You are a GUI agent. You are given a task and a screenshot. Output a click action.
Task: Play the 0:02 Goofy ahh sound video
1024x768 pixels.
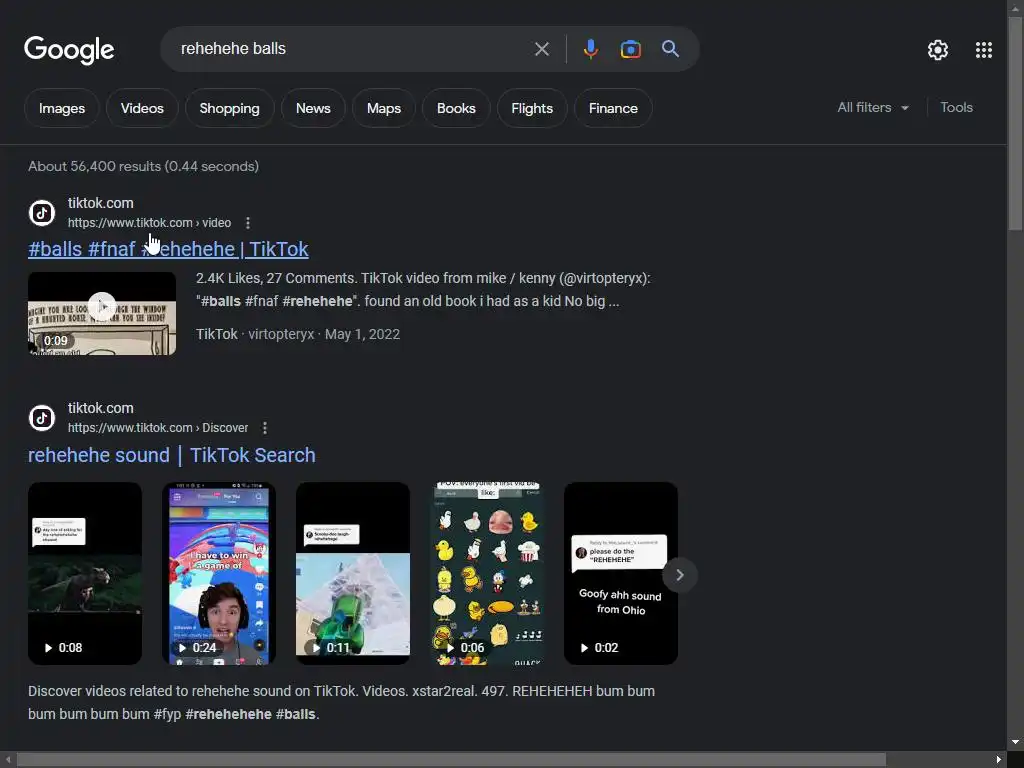coord(620,573)
